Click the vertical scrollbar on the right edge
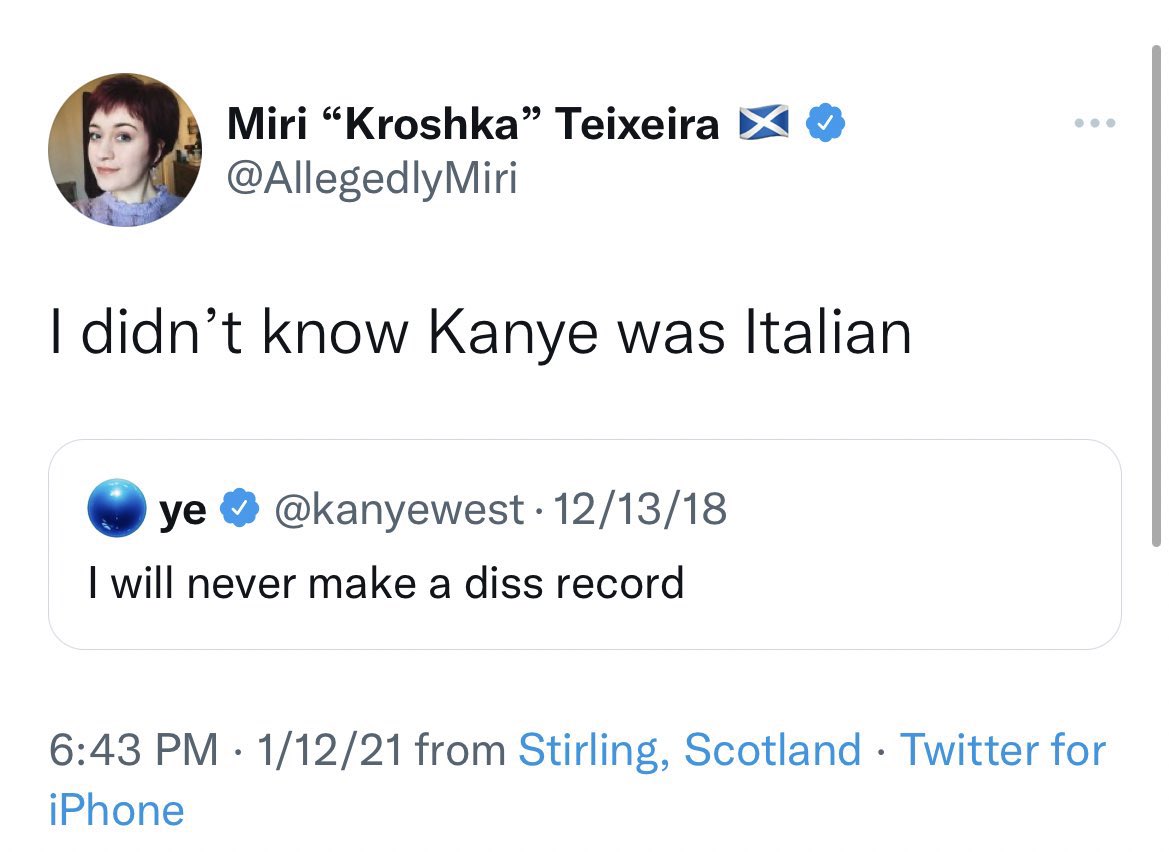Screen dimensions: 1169x852 point(1156,296)
